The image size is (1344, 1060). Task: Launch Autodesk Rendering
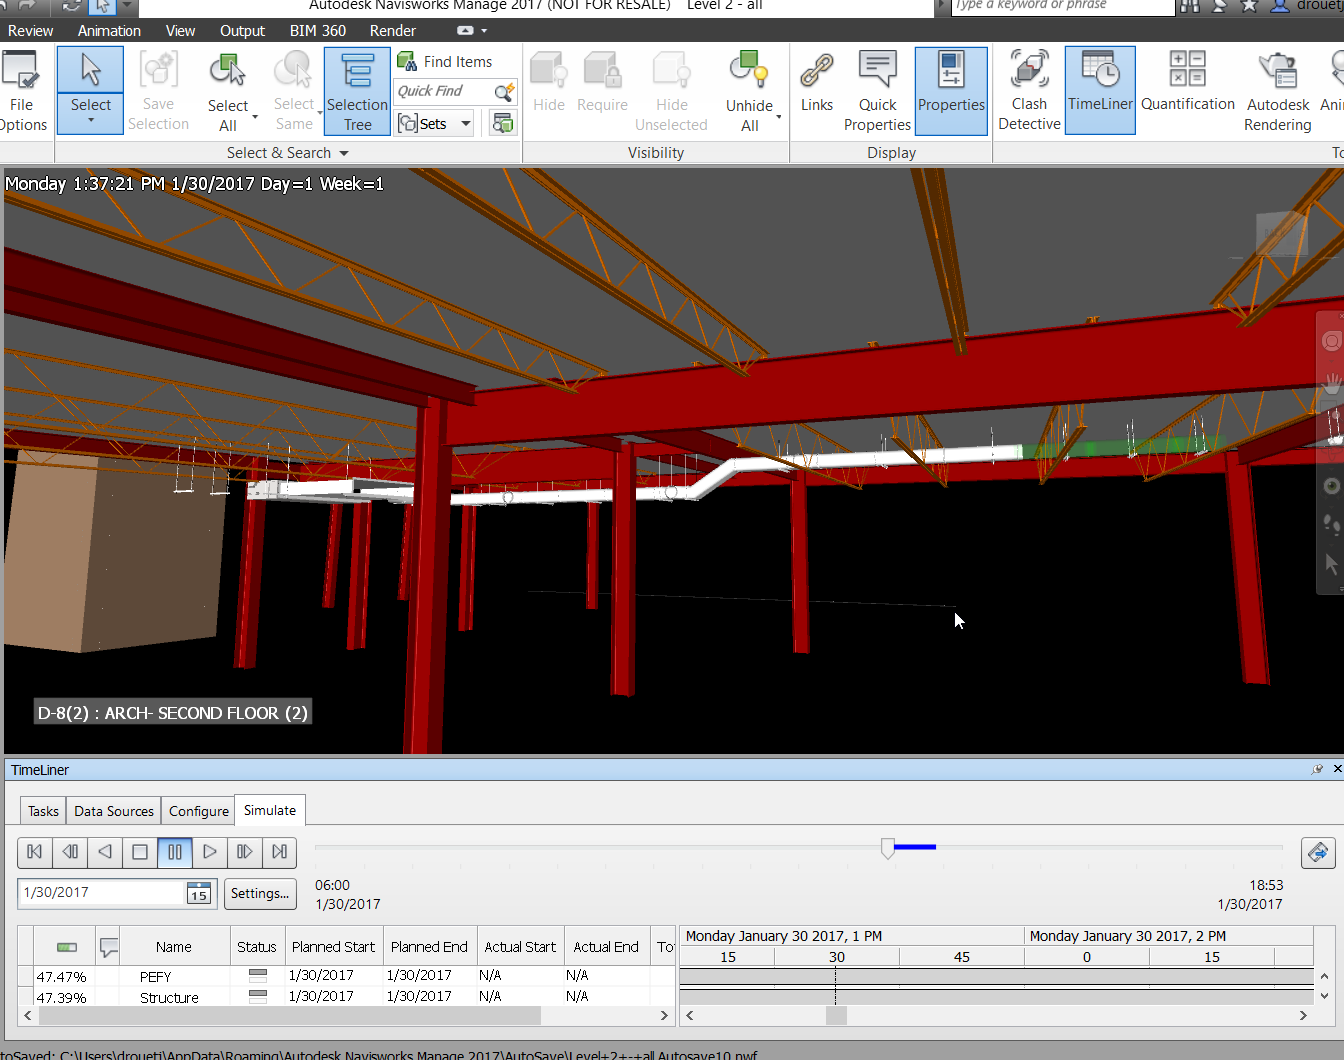1277,90
